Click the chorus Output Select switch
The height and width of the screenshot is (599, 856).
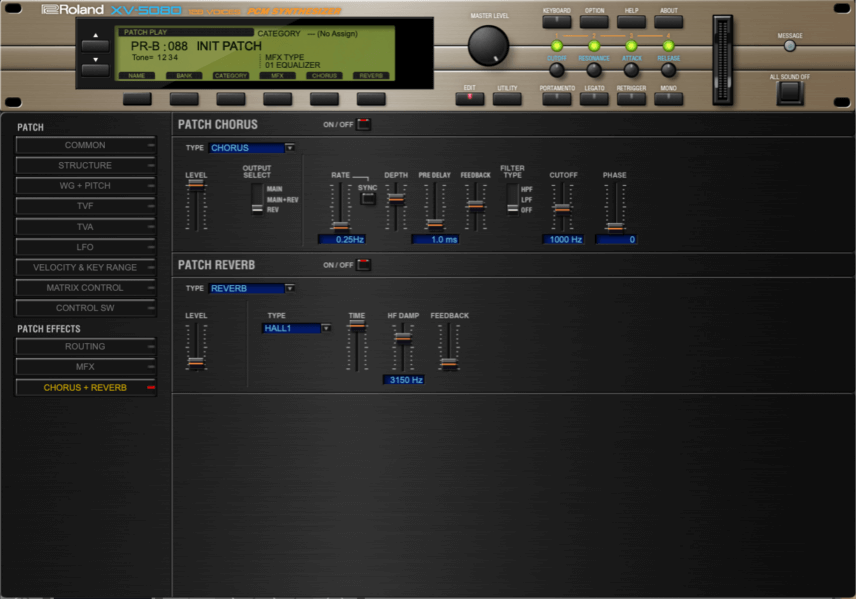(257, 199)
